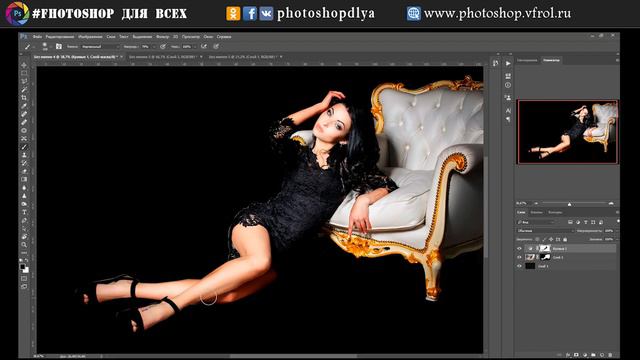Hide the Слой 2 layer

click(x=519, y=258)
